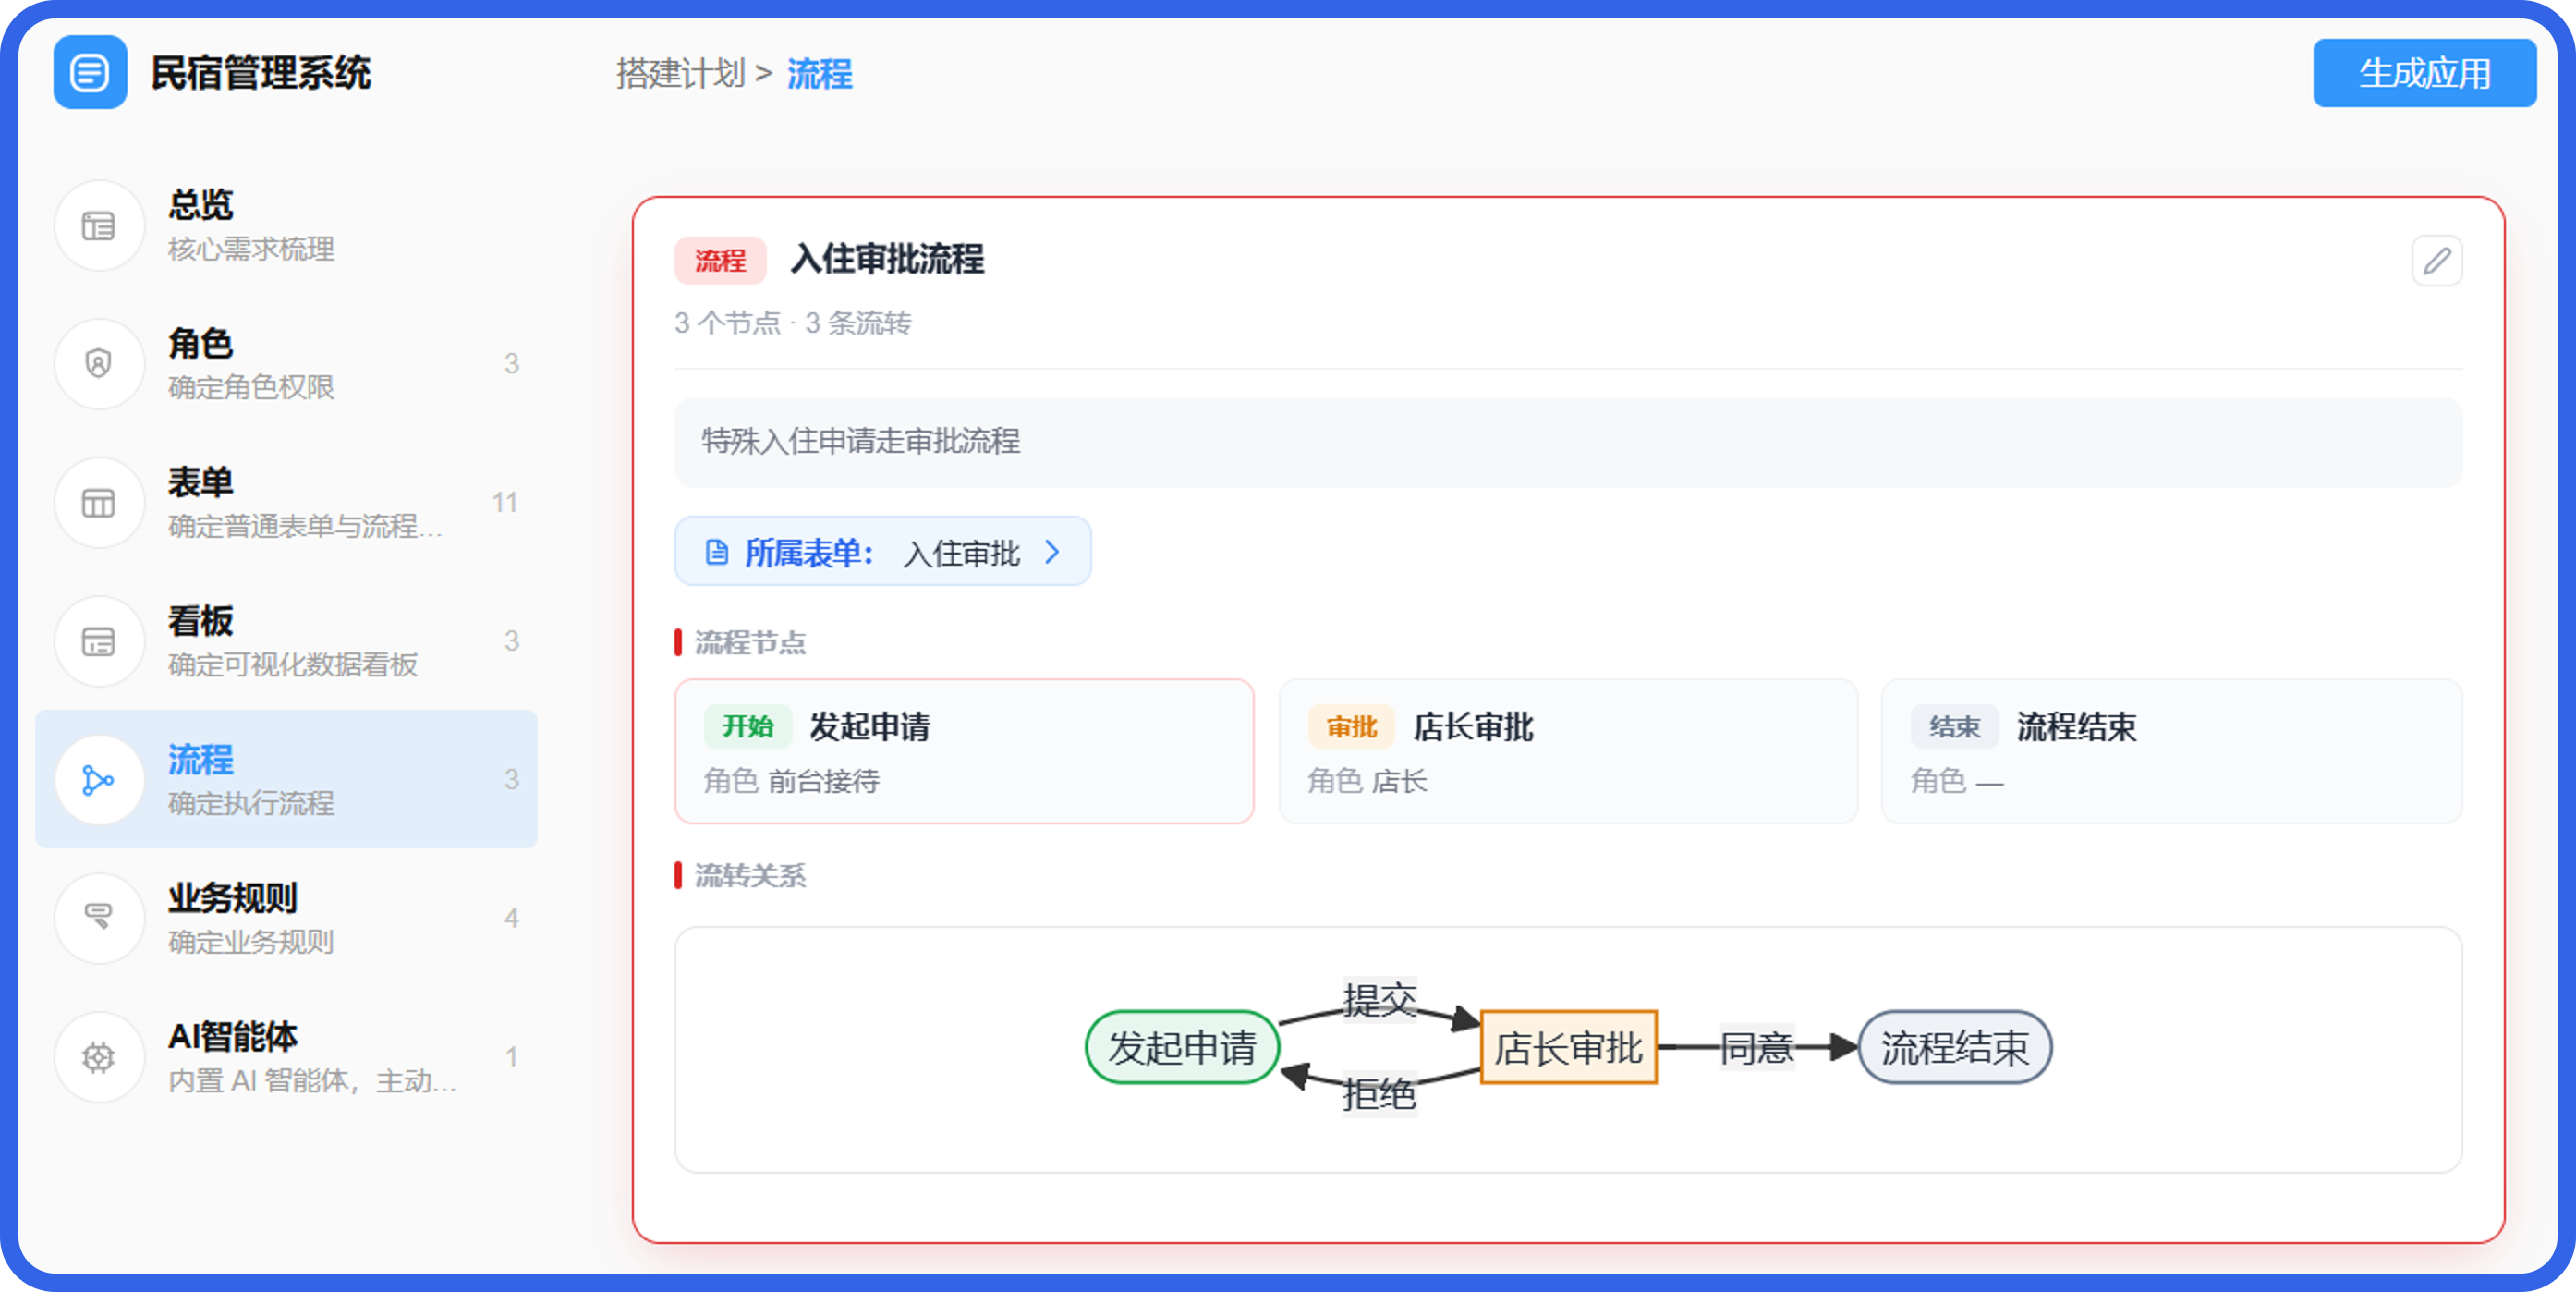Click the 生成应用 button
The height and width of the screenshot is (1292, 2576).
pyautogui.click(x=2424, y=73)
